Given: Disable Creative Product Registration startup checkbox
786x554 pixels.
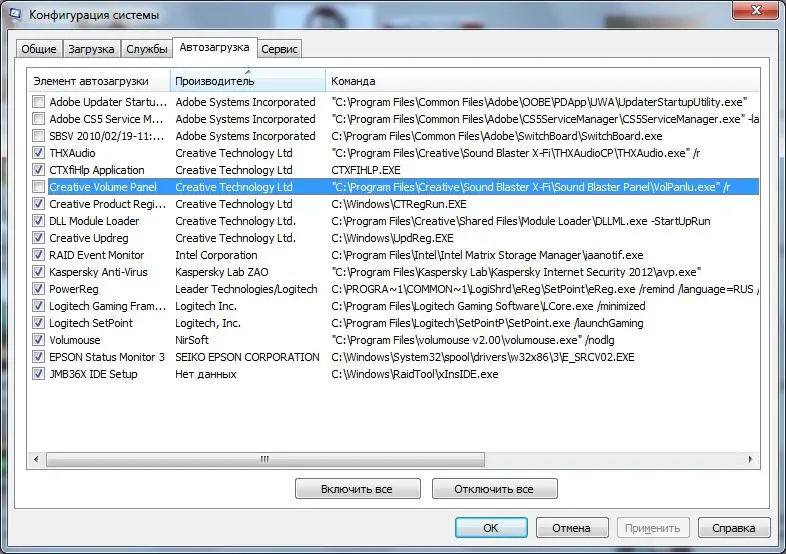Looking at the screenshot, I should [x=39, y=204].
